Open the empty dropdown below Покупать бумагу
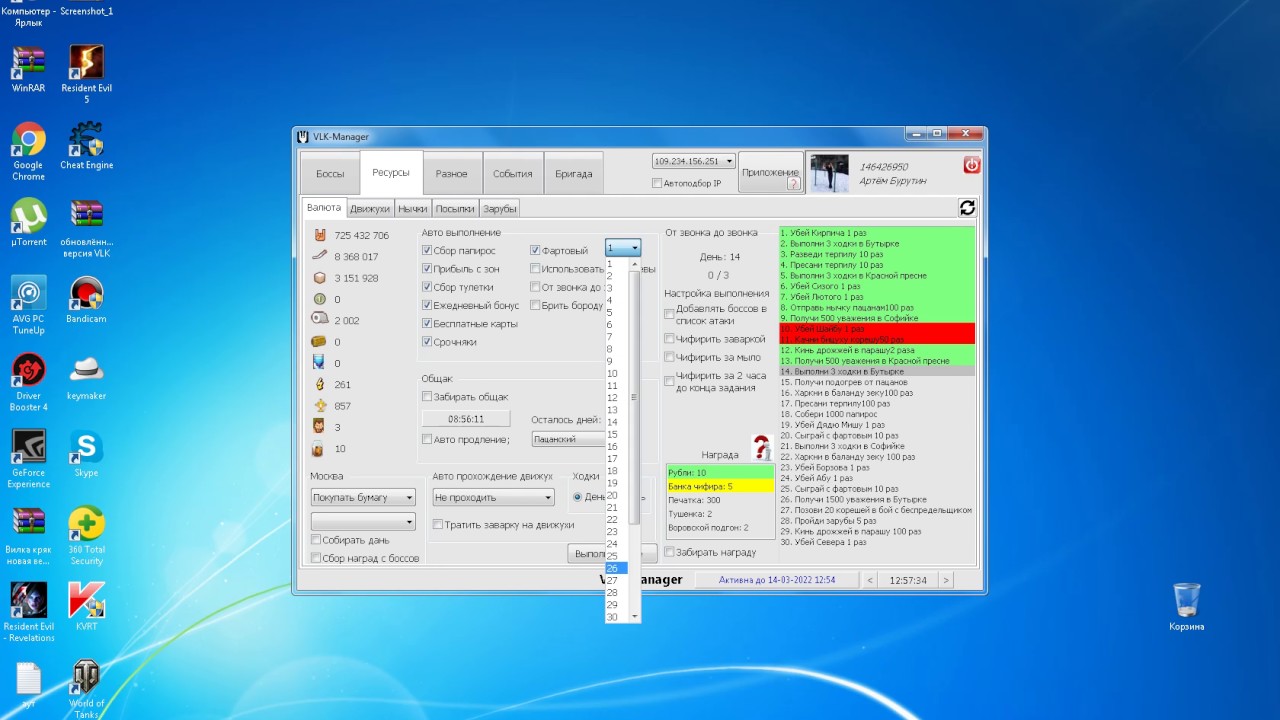The image size is (1280, 720). point(363,522)
